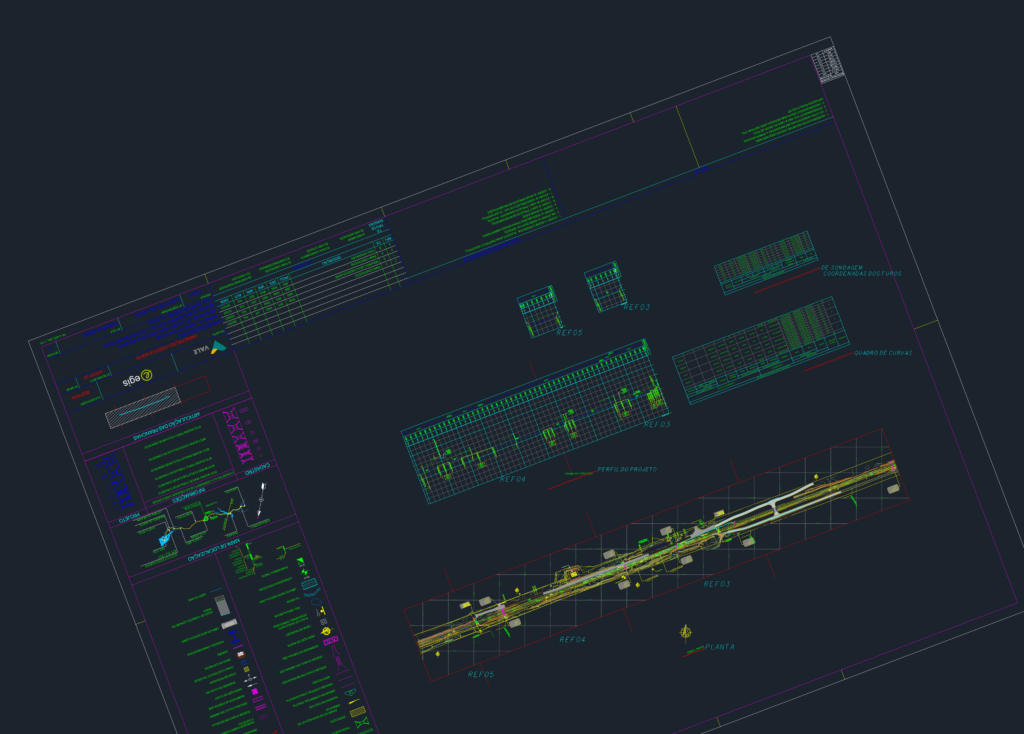The height and width of the screenshot is (734, 1024).
Task: Click the CADASTRO heading in legend
Action: [x=257, y=468]
